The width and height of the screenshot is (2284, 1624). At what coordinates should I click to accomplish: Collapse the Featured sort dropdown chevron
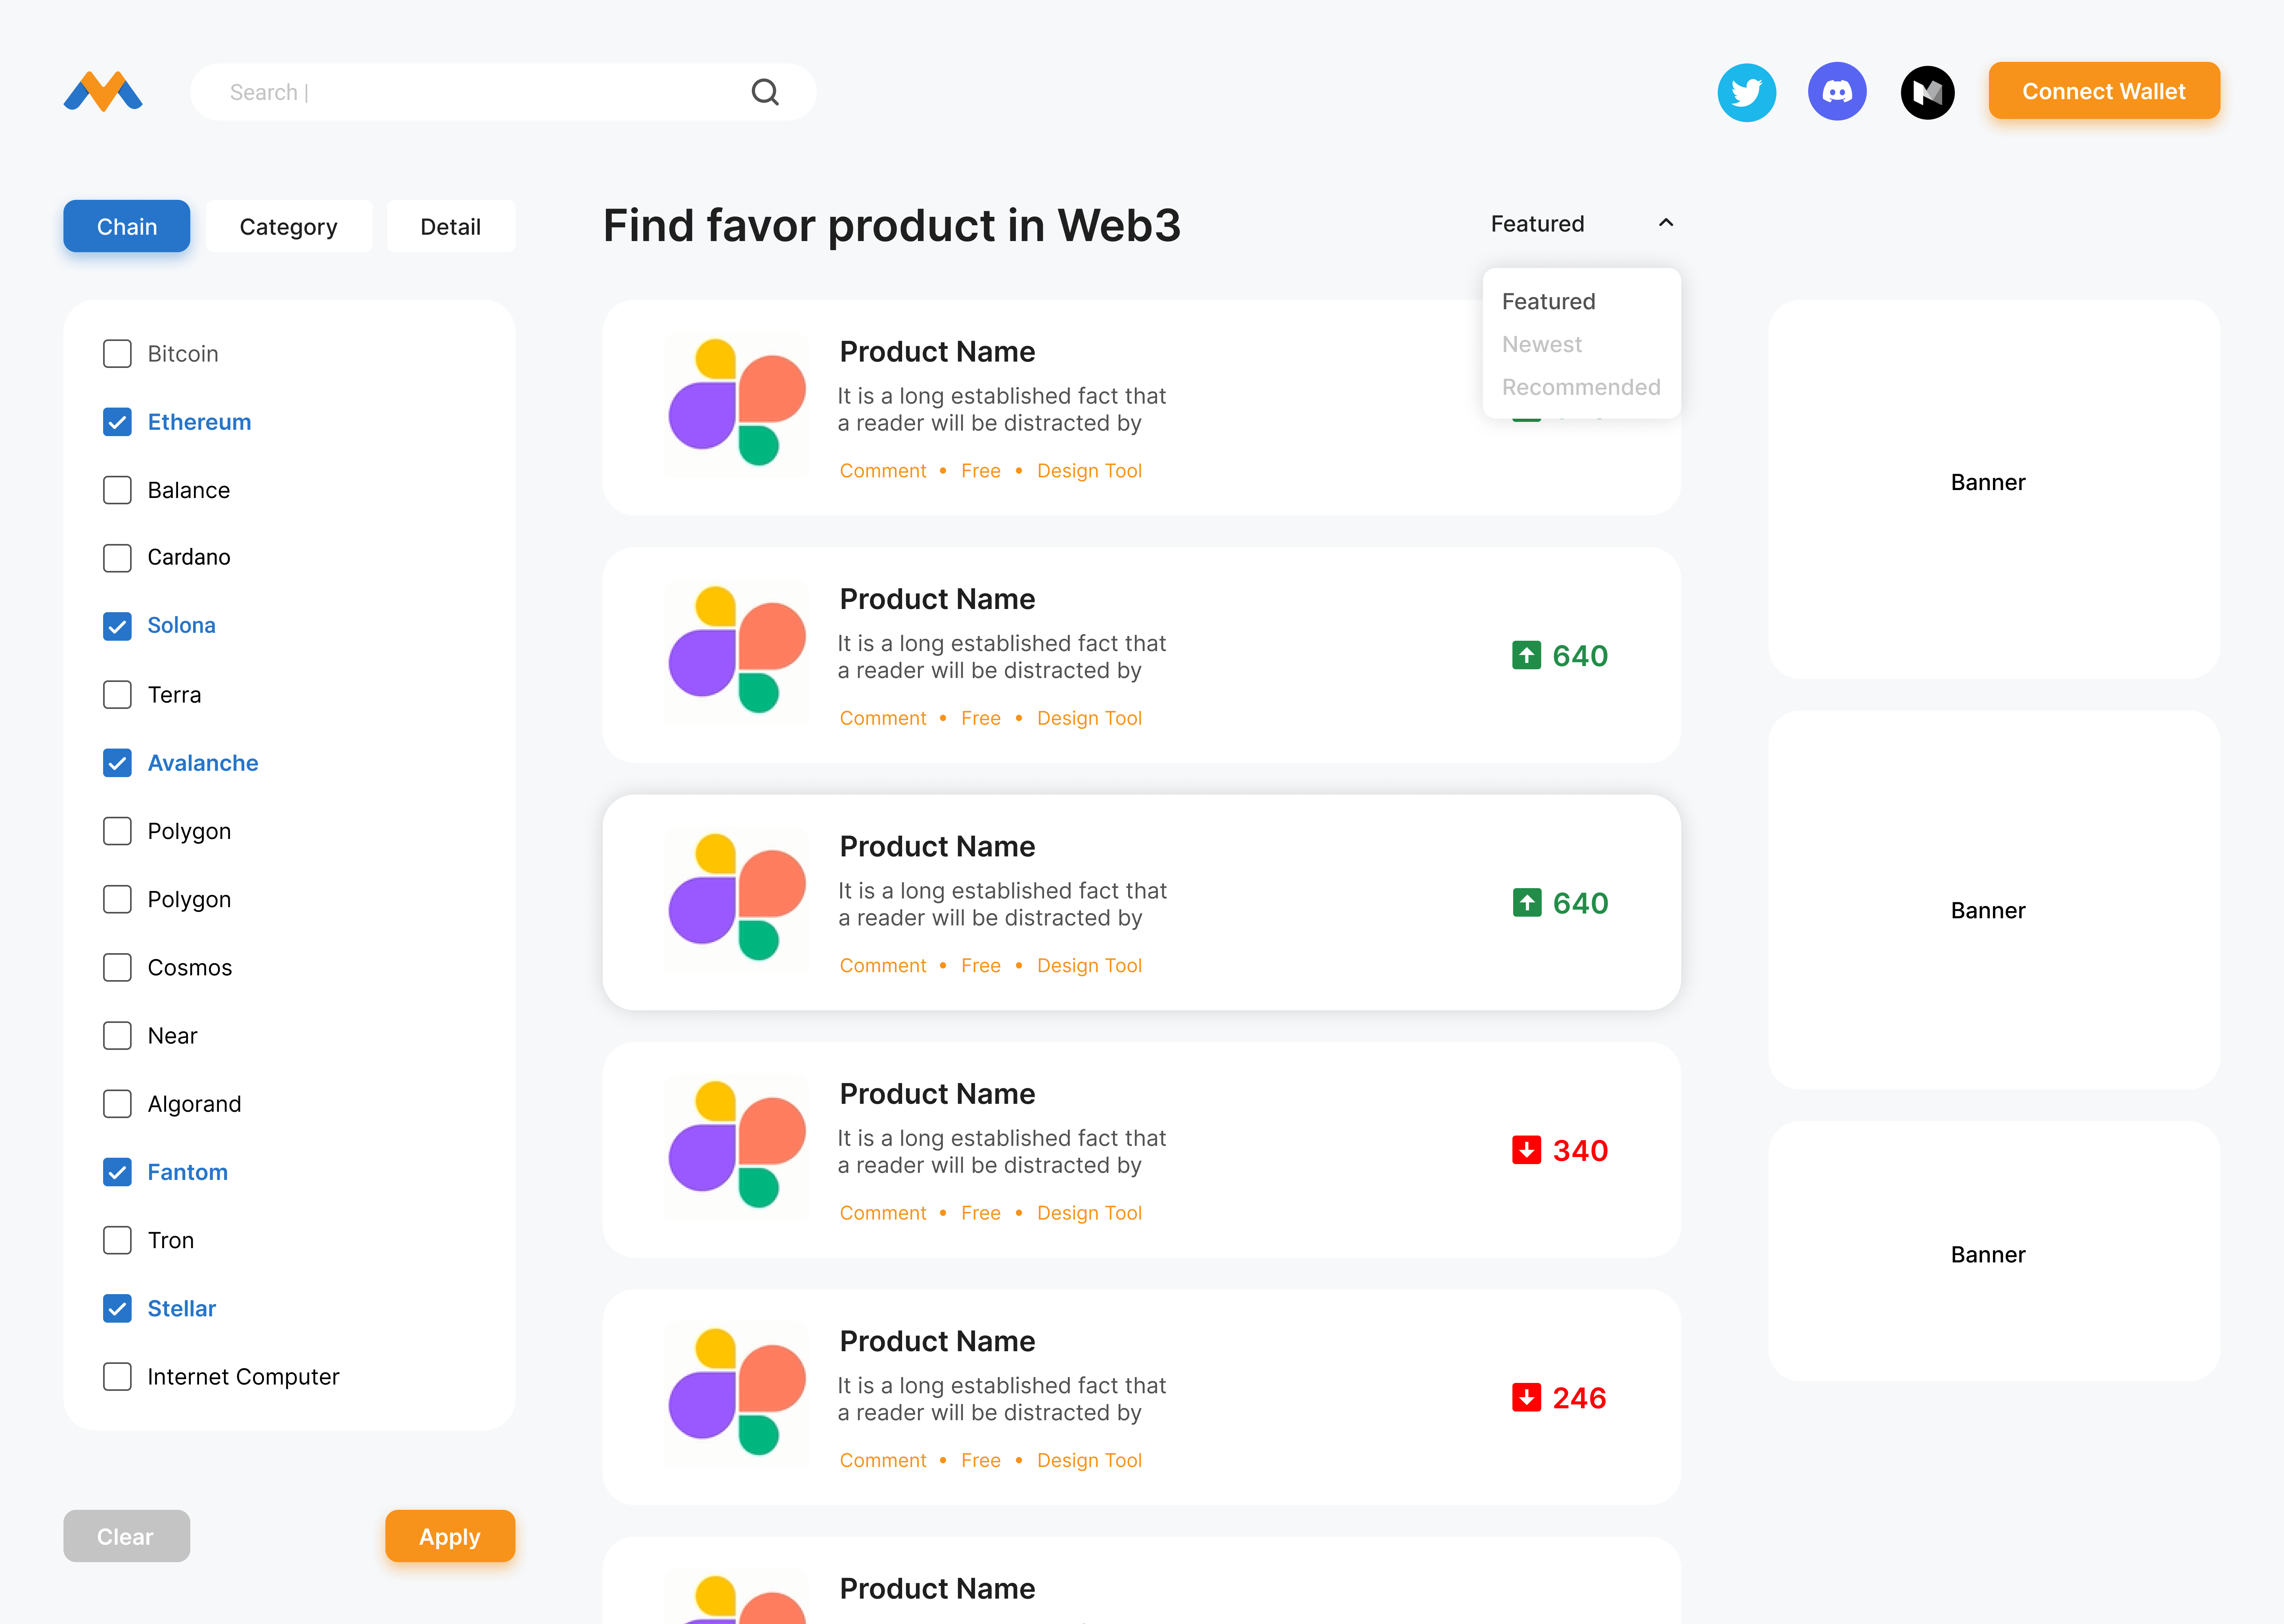[1665, 223]
